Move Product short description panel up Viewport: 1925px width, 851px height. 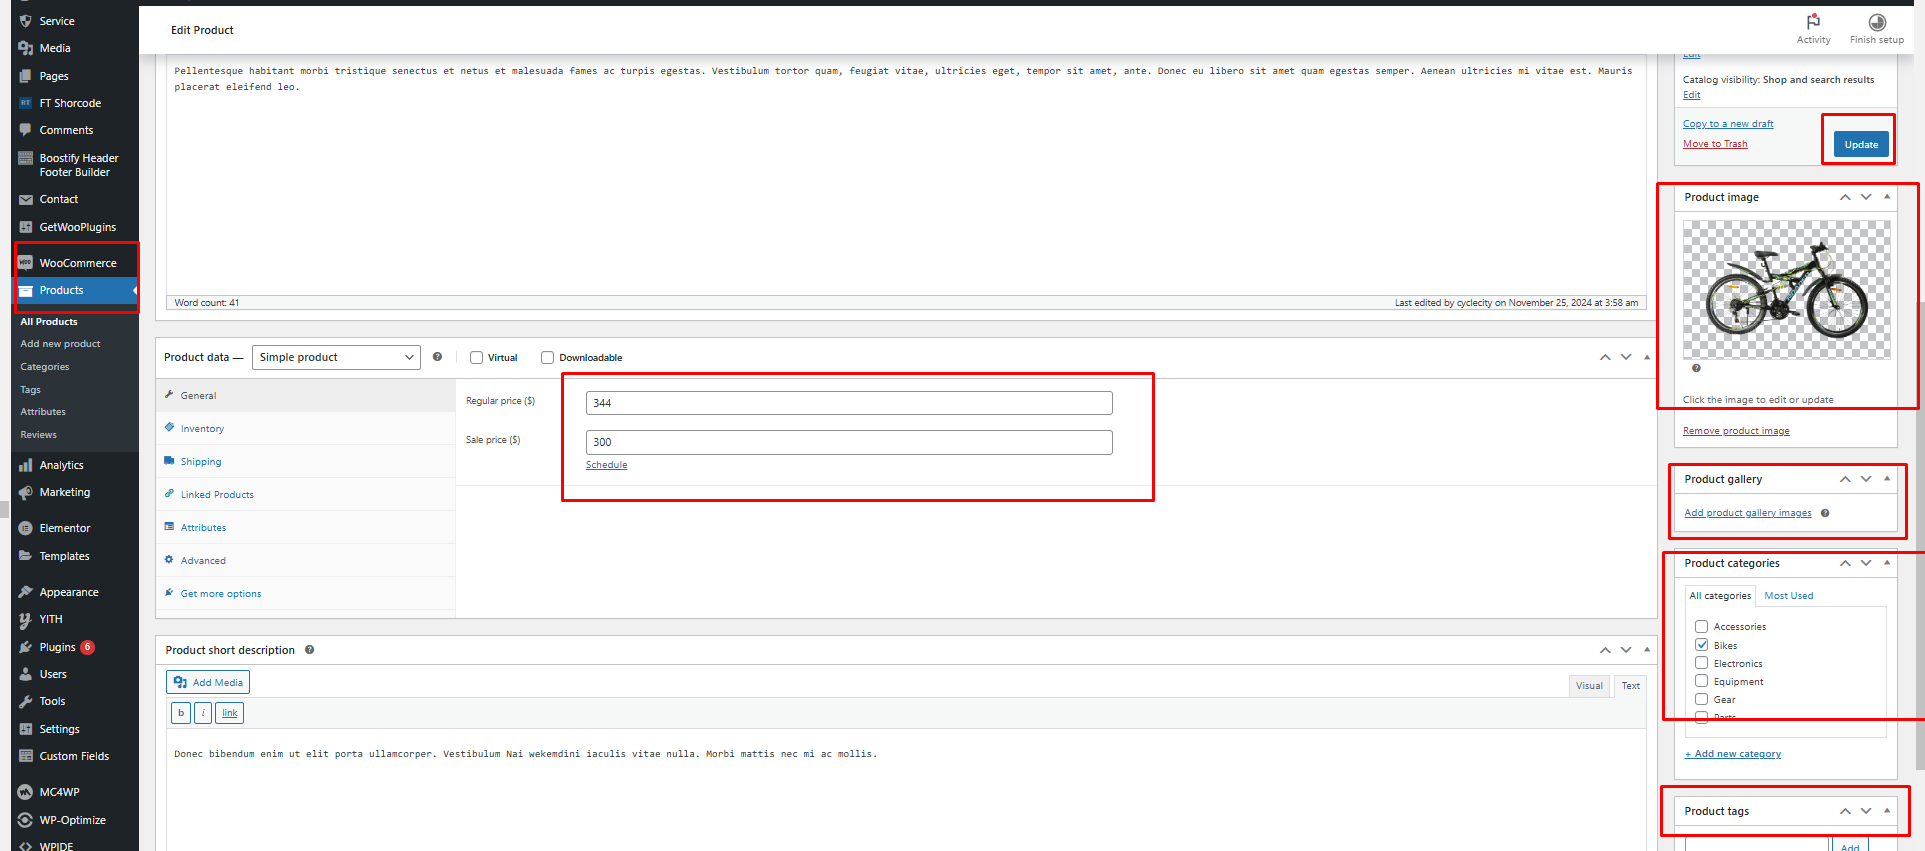pyautogui.click(x=1605, y=650)
